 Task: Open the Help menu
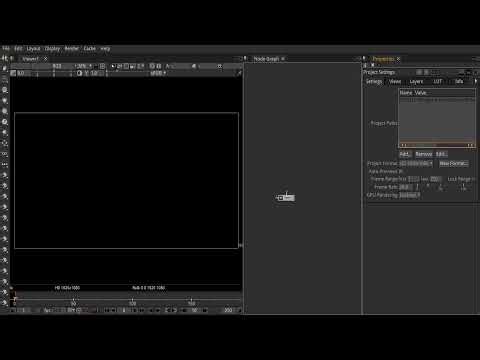[105, 49]
